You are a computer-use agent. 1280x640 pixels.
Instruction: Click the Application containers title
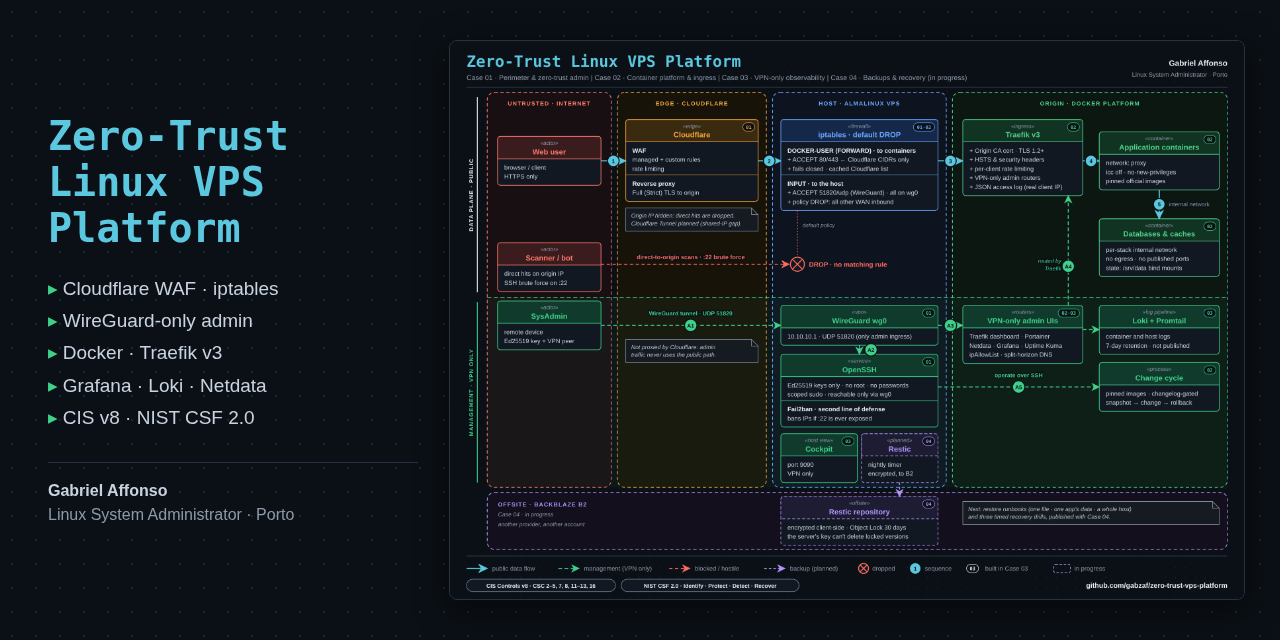pyautogui.click(x=1159, y=147)
